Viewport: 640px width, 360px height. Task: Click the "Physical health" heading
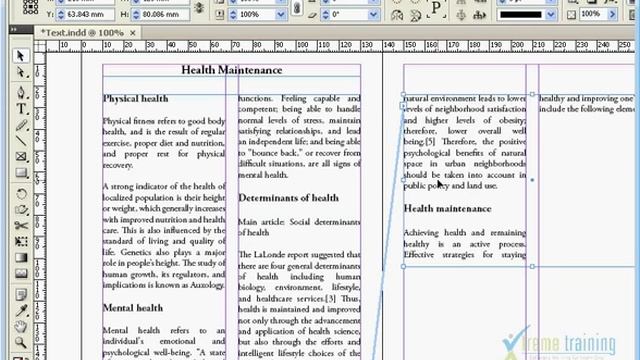136,99
